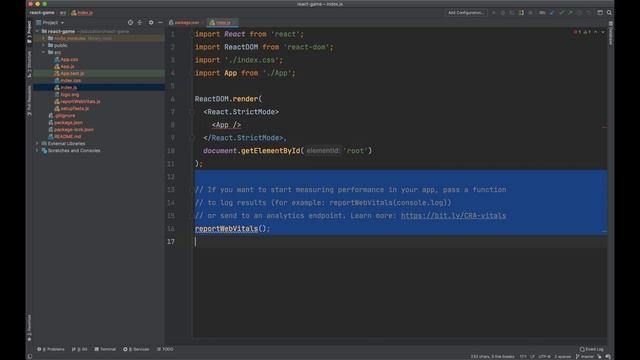Open the Event Log button
Viewport: 640px width, 360px height.
[x=592, y=349]
